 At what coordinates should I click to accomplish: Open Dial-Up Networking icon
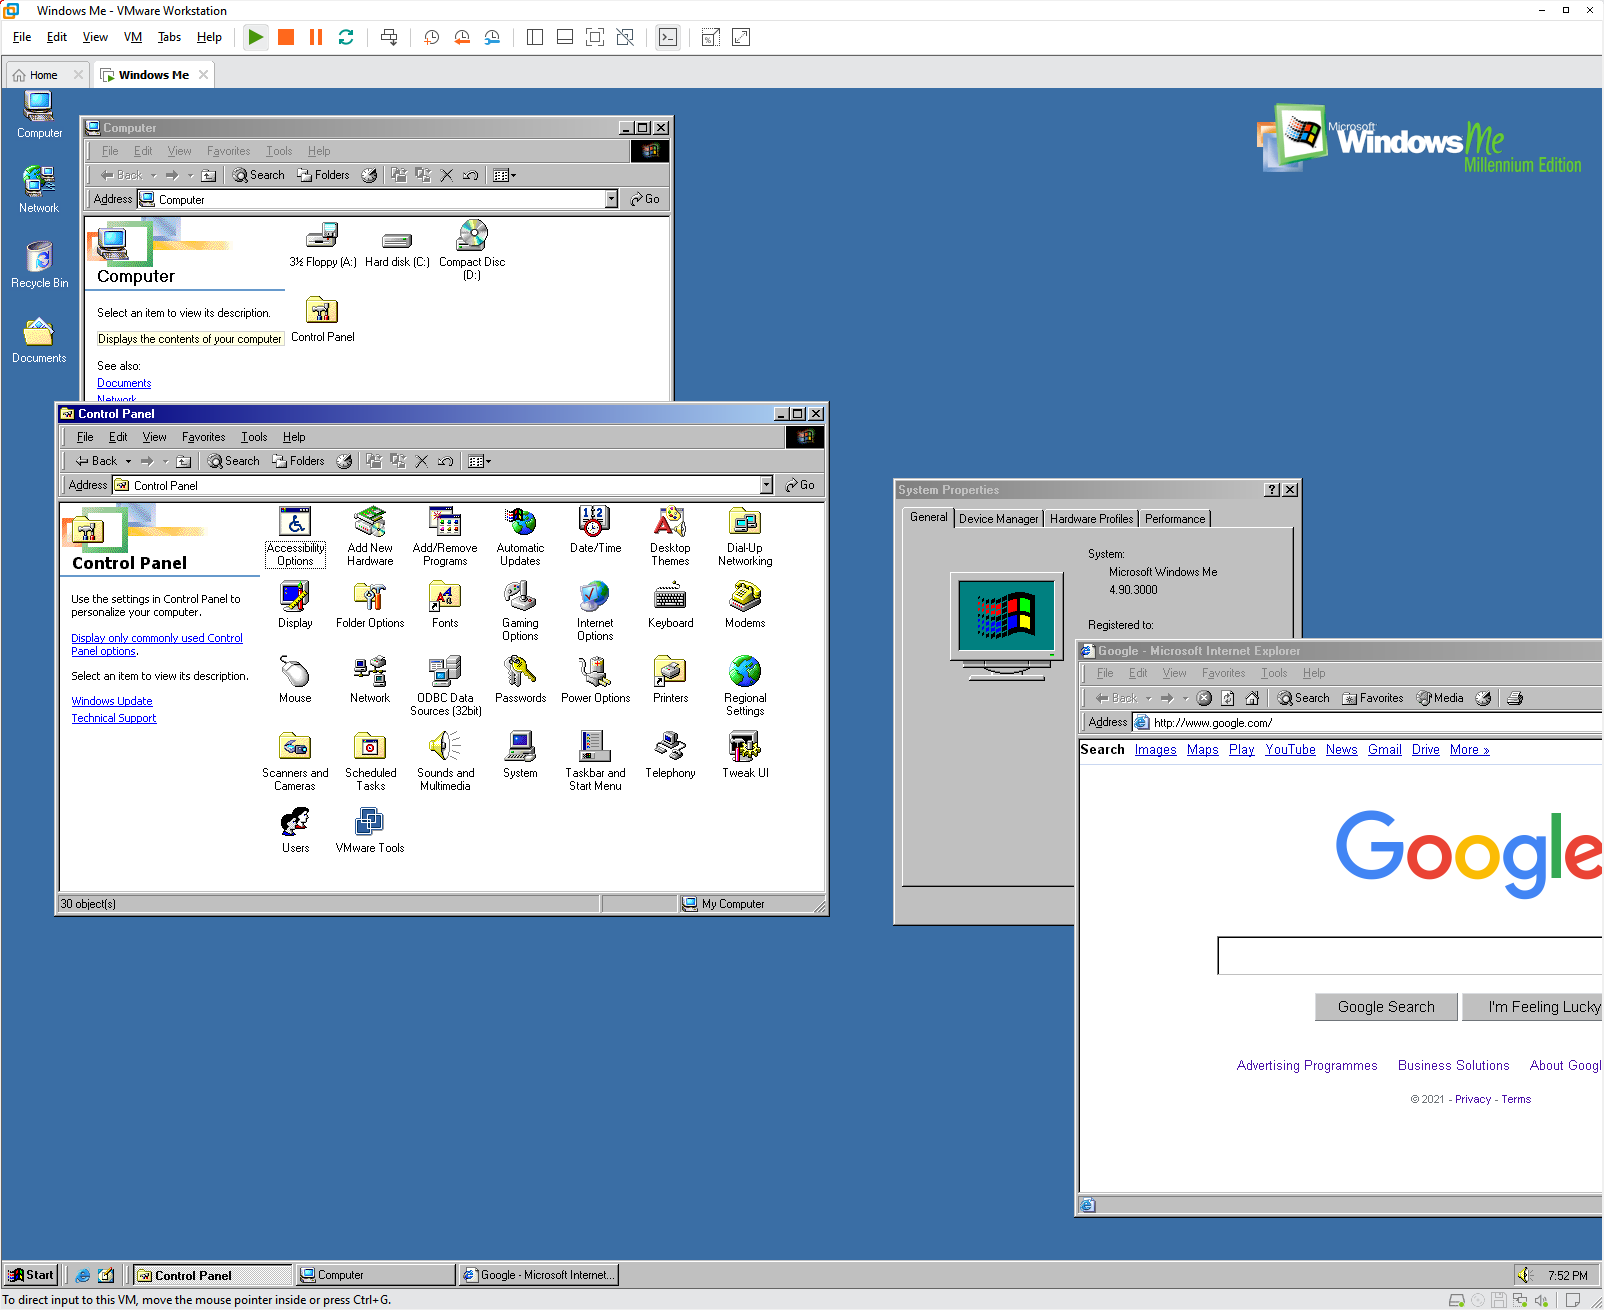(745, 537)
